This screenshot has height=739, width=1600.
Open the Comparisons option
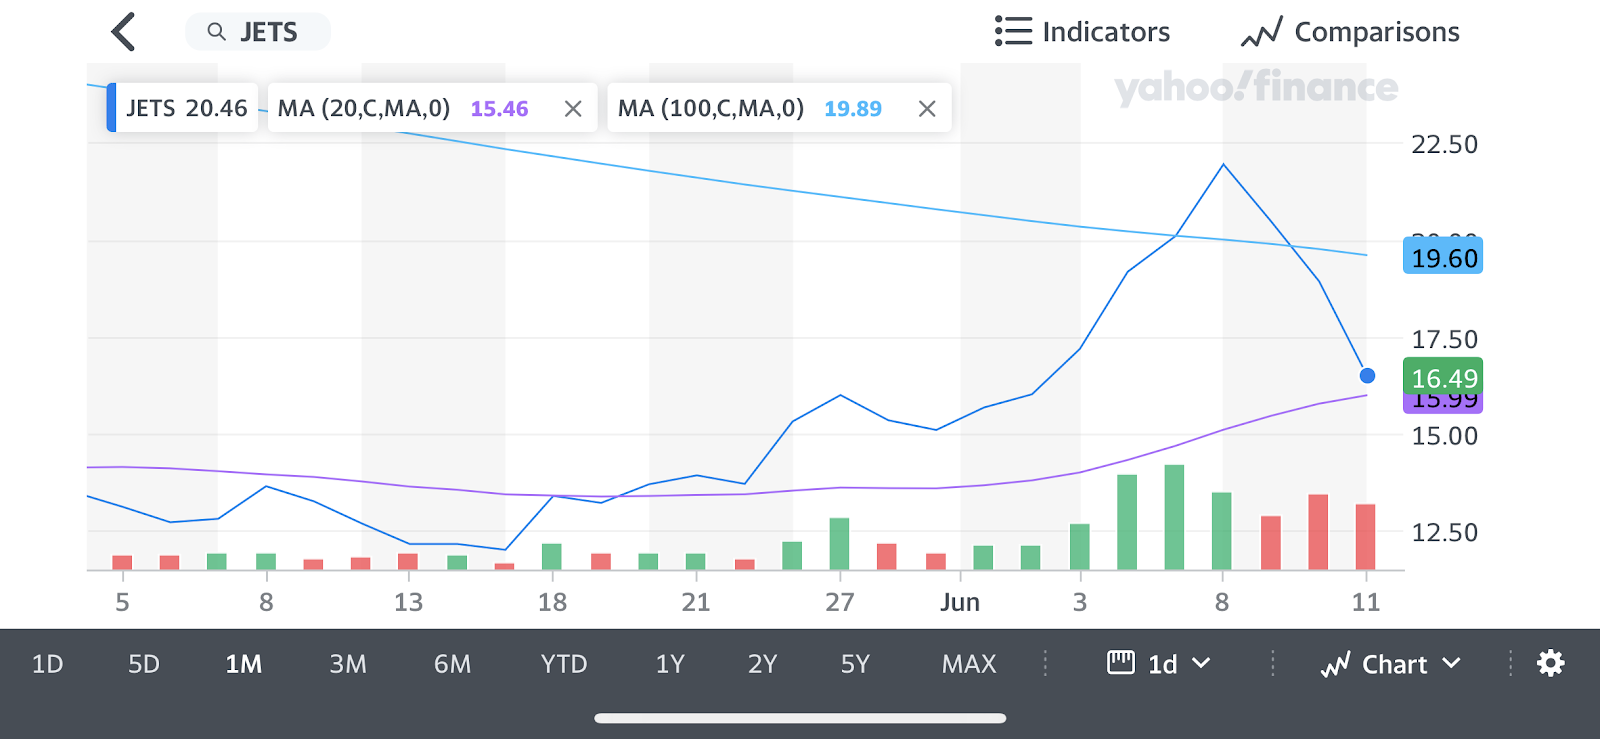click(1350, 32)
